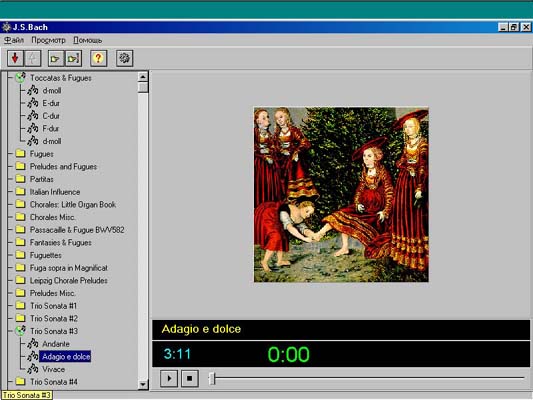Open help with the question mark icon
The image size is (533, 400).
(99, 58)
